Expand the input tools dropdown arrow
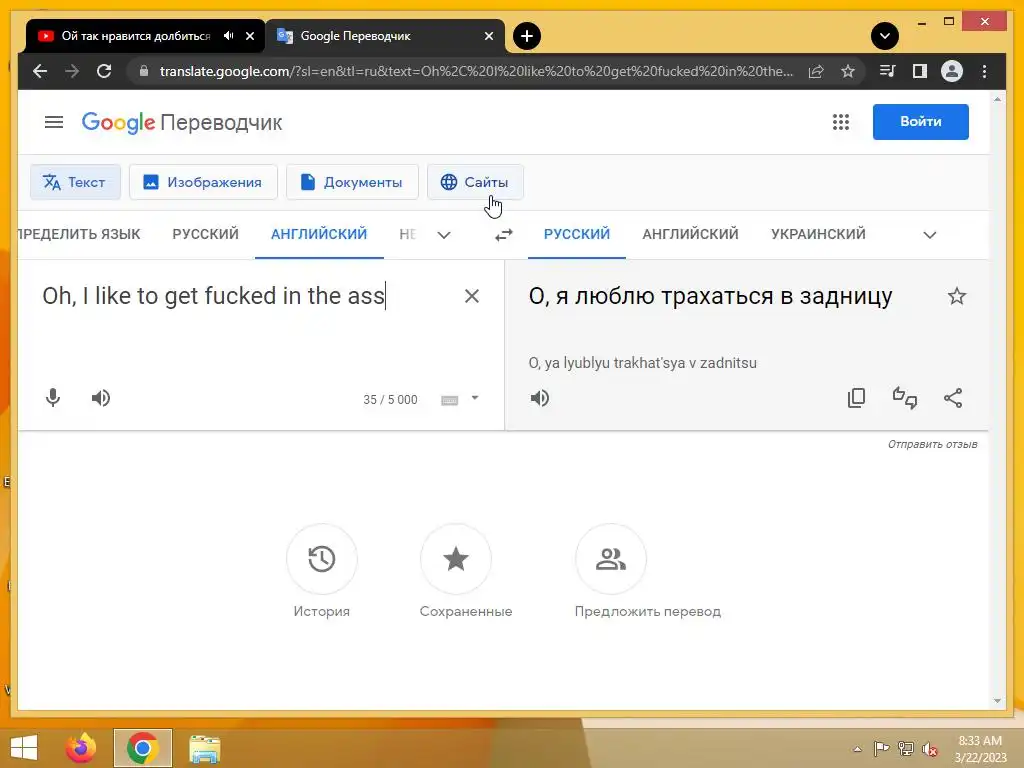The width and height of the screenshot is (1024, 768). coord(475,398)
